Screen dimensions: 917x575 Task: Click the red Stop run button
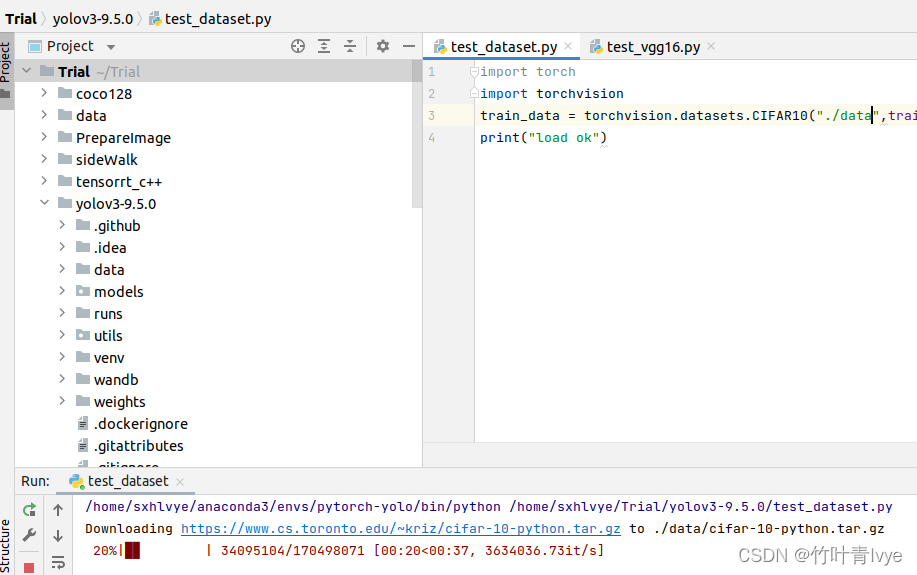click(29, 567)
